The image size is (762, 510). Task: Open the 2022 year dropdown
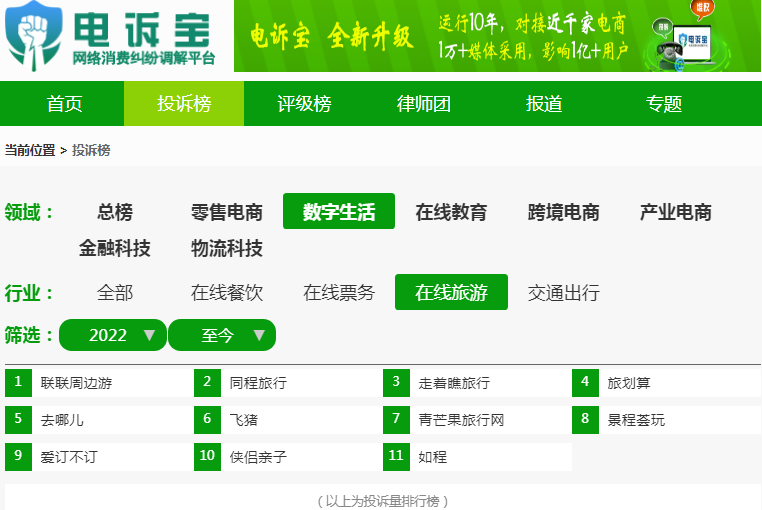[113, 335]
